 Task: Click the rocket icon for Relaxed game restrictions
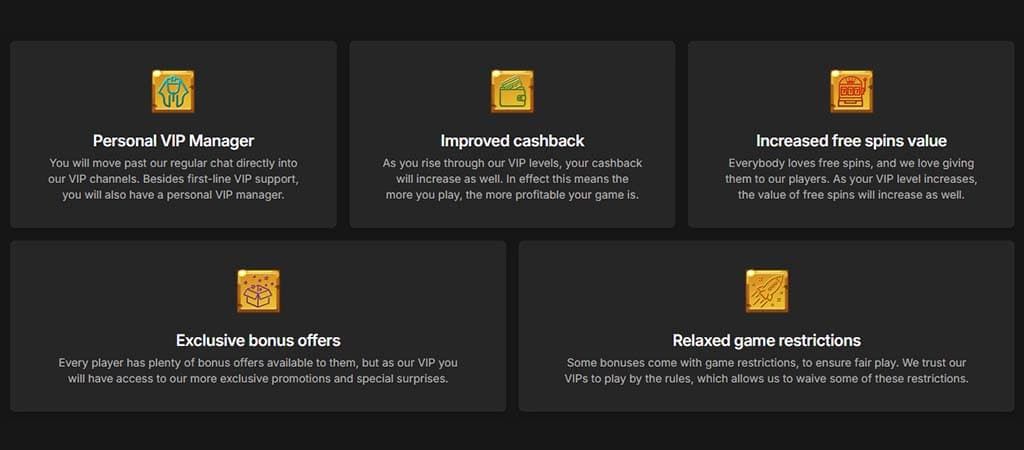pos(767,291)
